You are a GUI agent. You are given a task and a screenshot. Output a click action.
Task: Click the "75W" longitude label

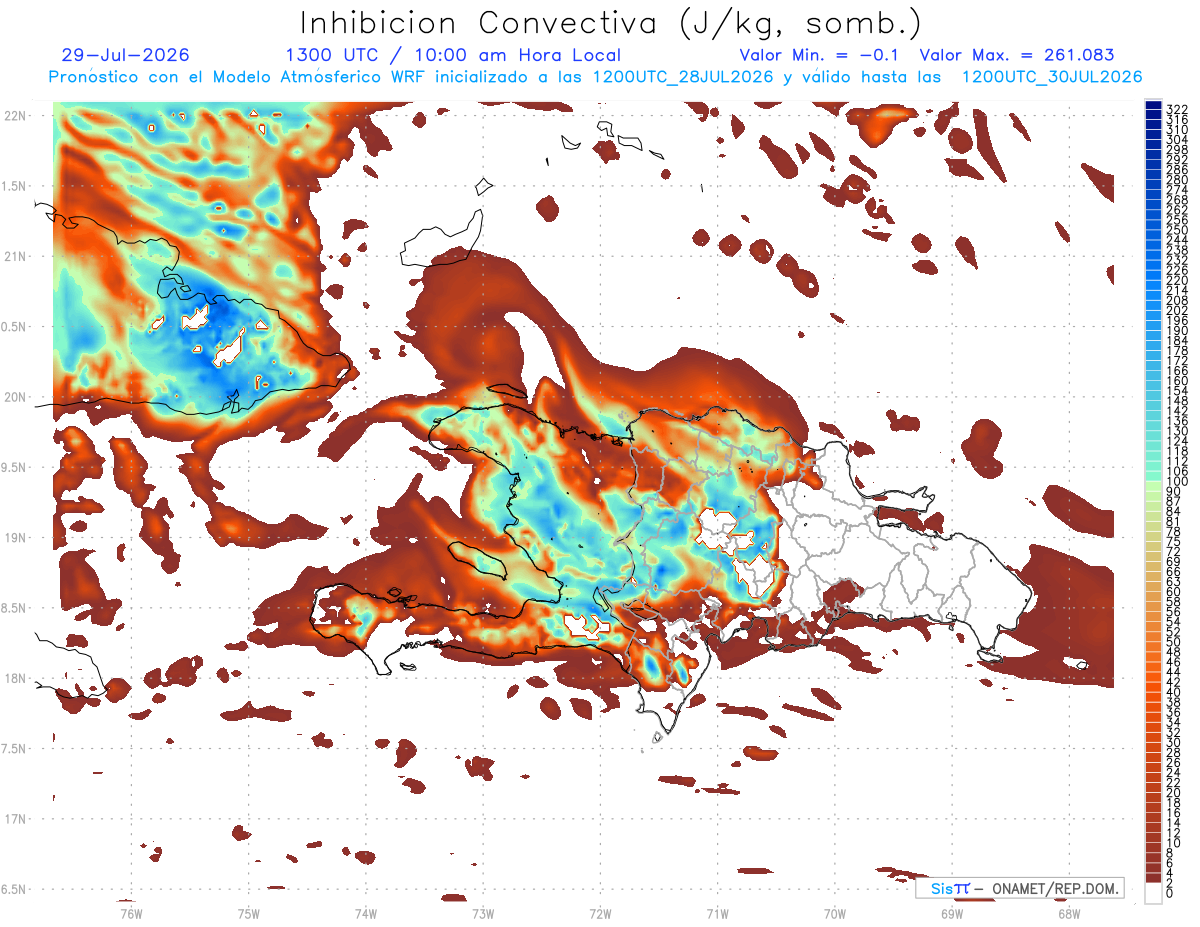(x=248, y=912)
